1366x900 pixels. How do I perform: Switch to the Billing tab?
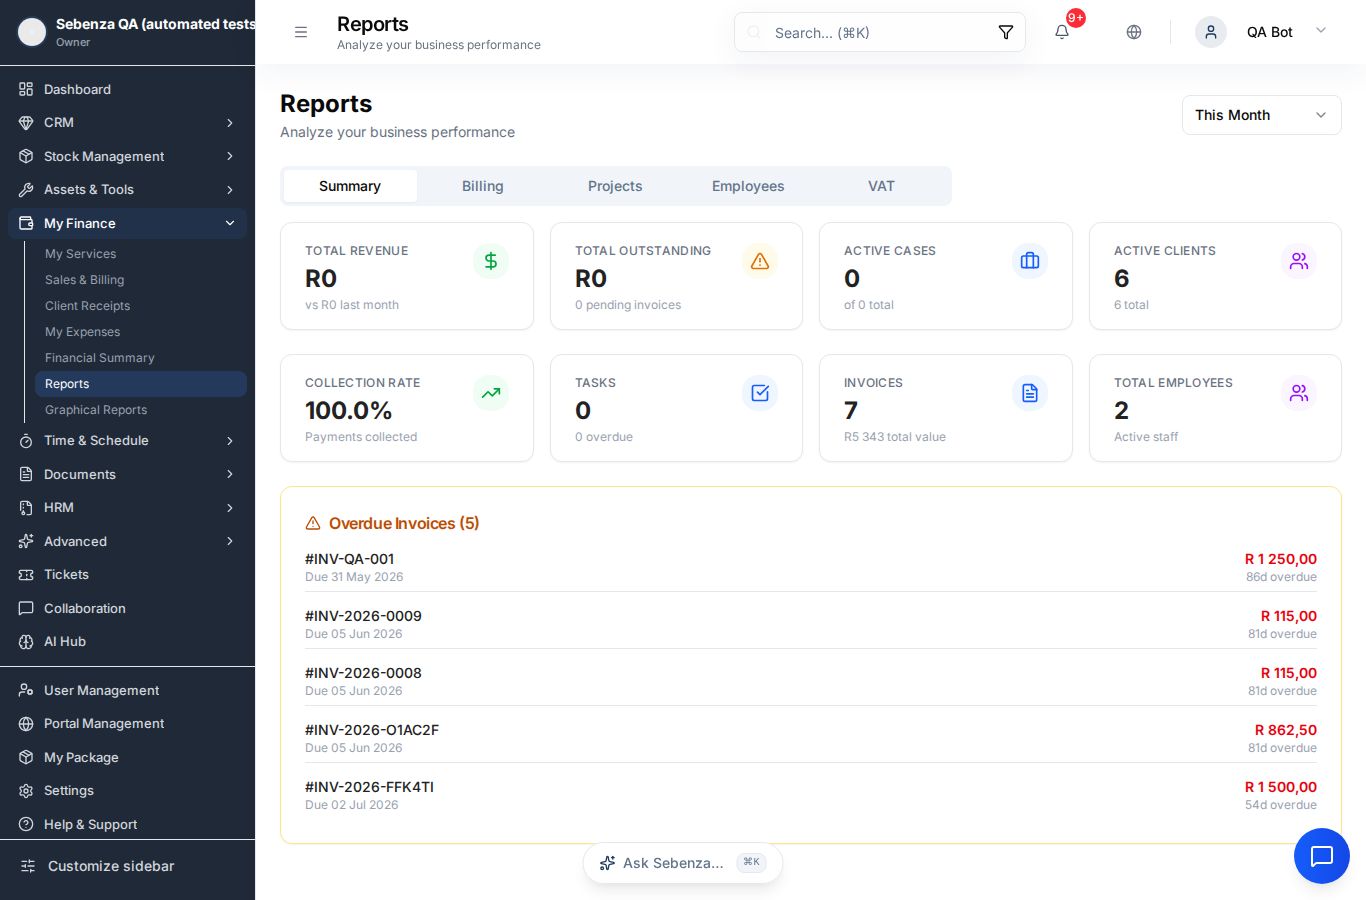483,186
